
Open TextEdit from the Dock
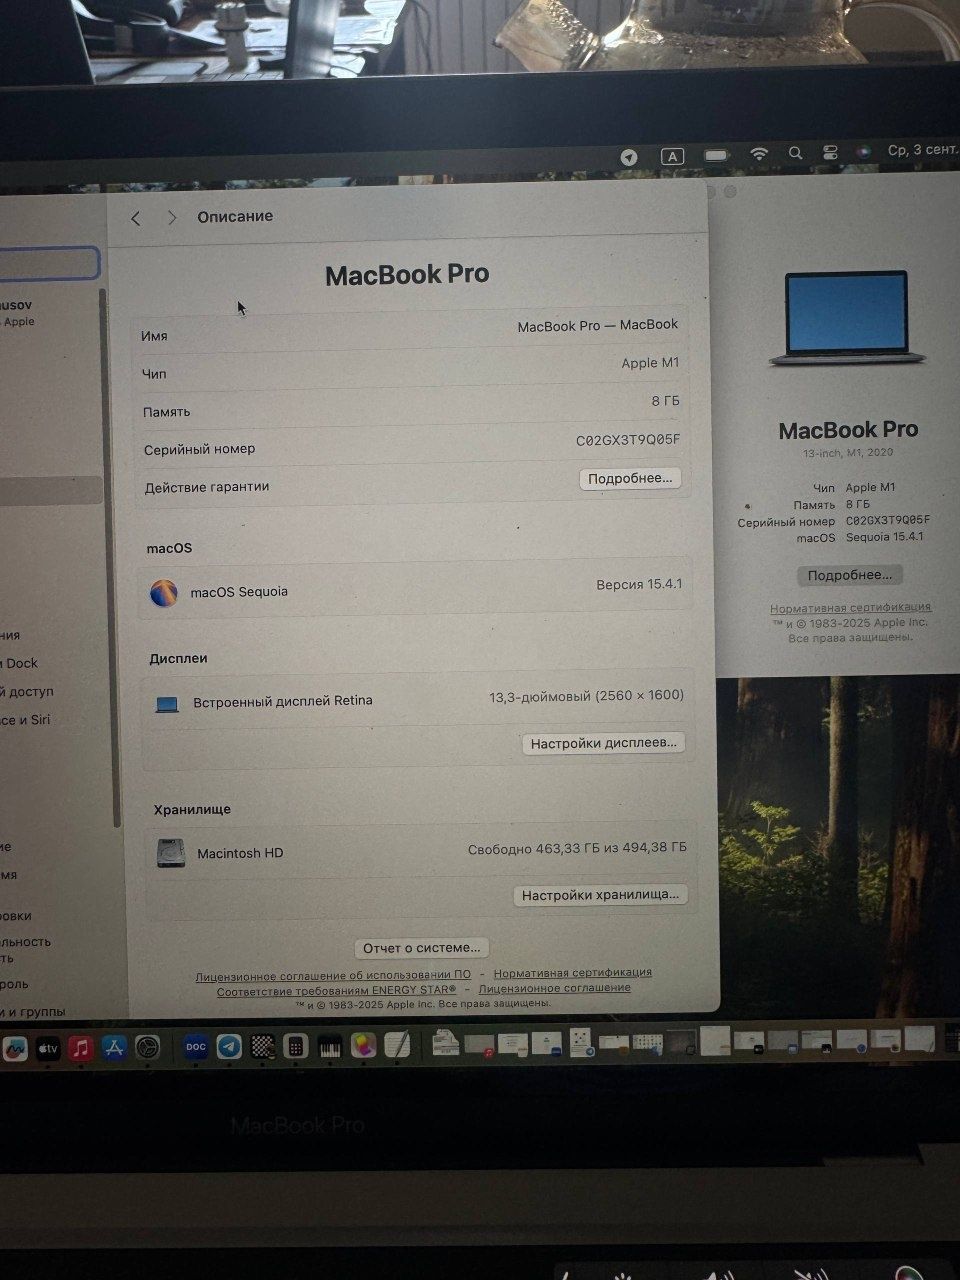[x=397, y=1045]
